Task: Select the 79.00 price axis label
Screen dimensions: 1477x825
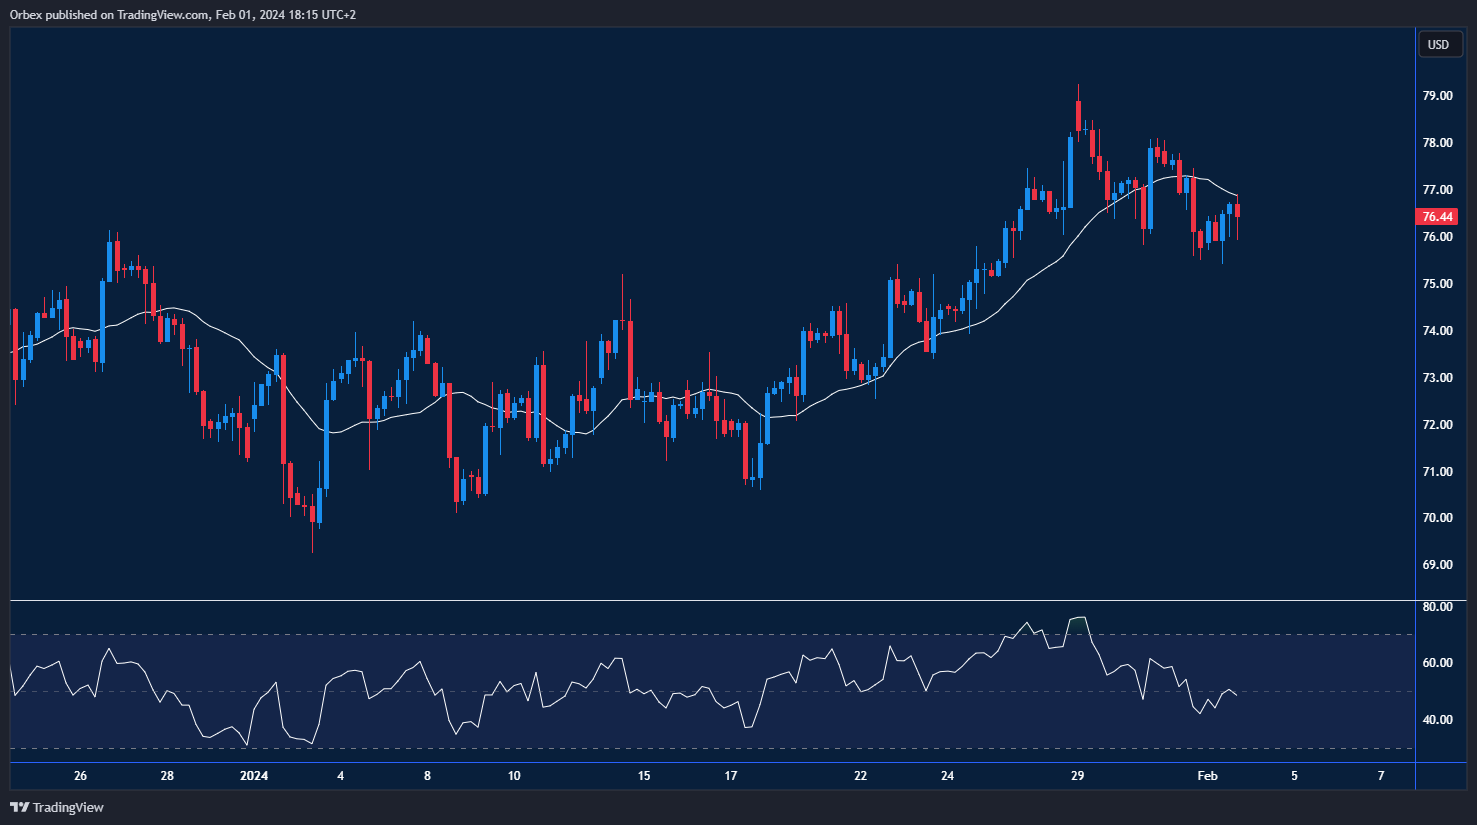Action: (1437, 96)
